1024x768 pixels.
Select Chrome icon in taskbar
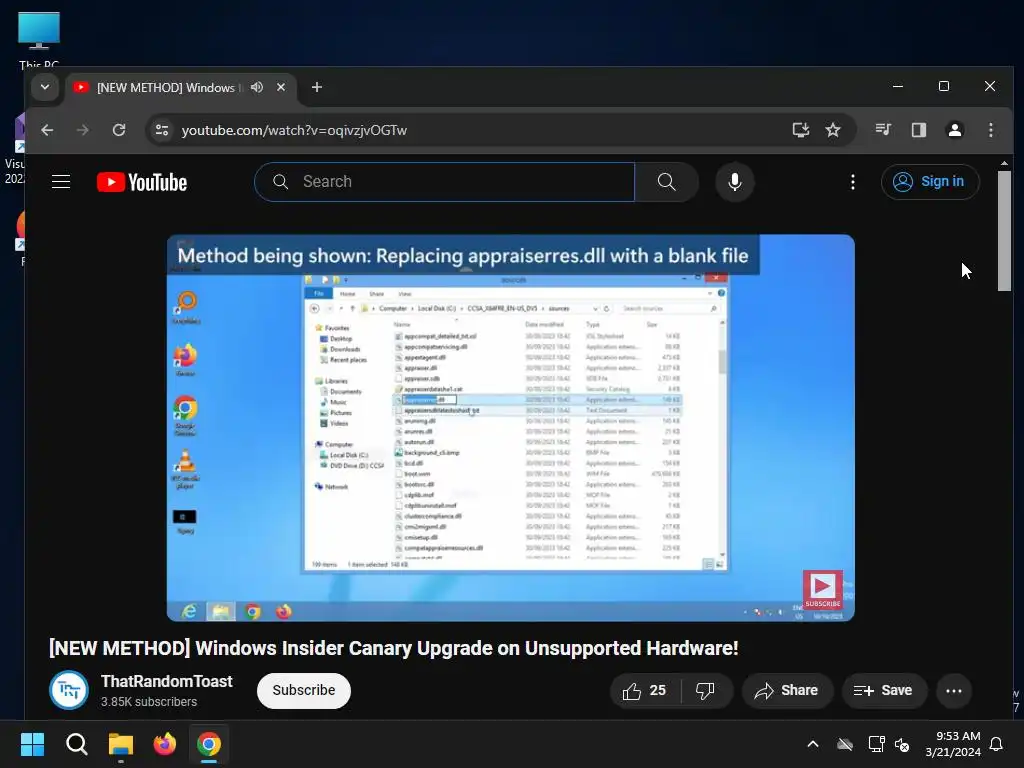(x=209, y=744)
